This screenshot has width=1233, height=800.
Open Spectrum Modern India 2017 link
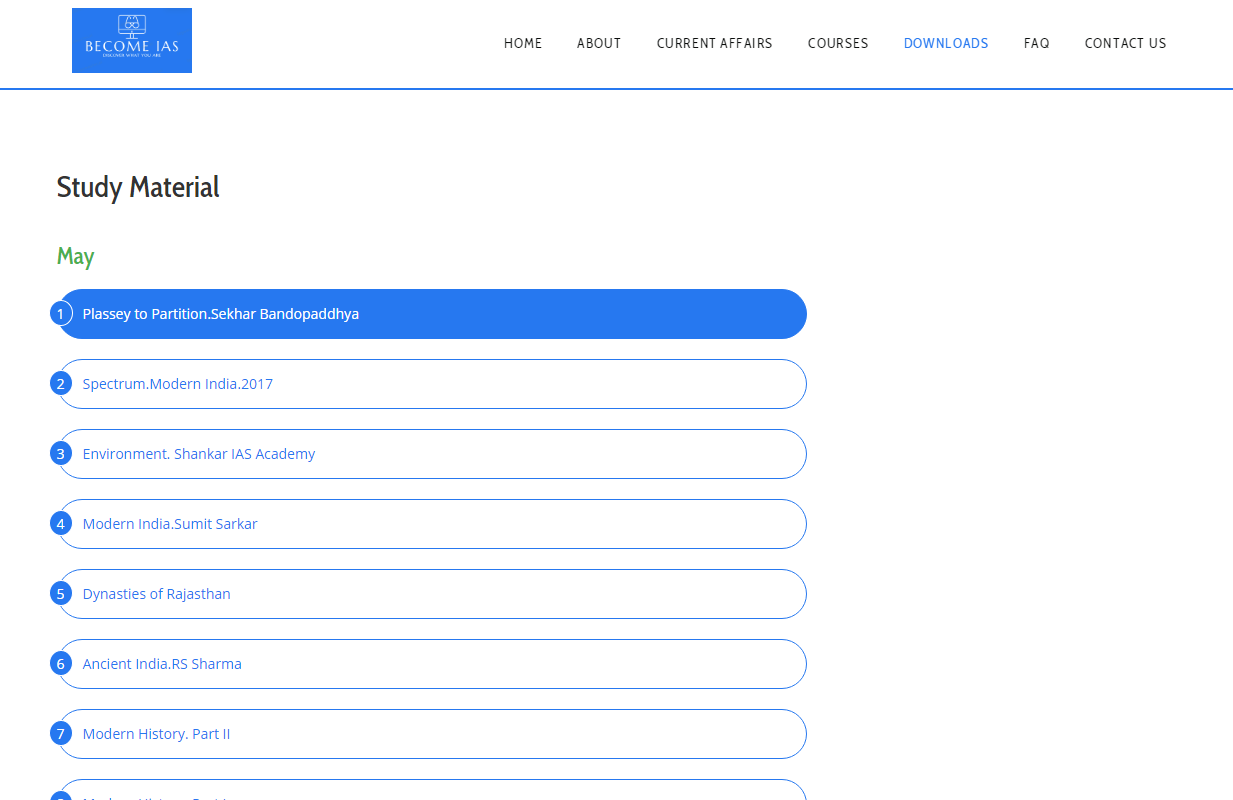pos(178,384)
